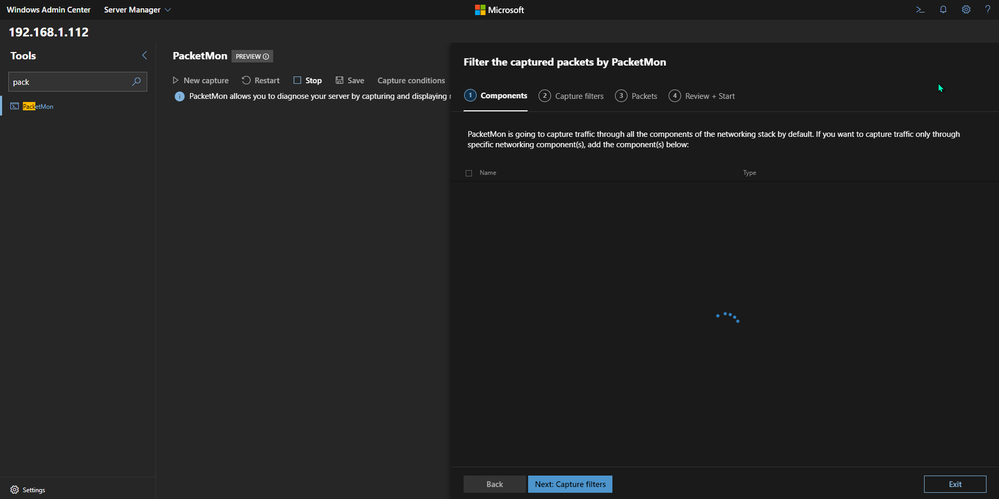Click the Restart toolbar button
The image size is (999, 499).
pos(261,80)
